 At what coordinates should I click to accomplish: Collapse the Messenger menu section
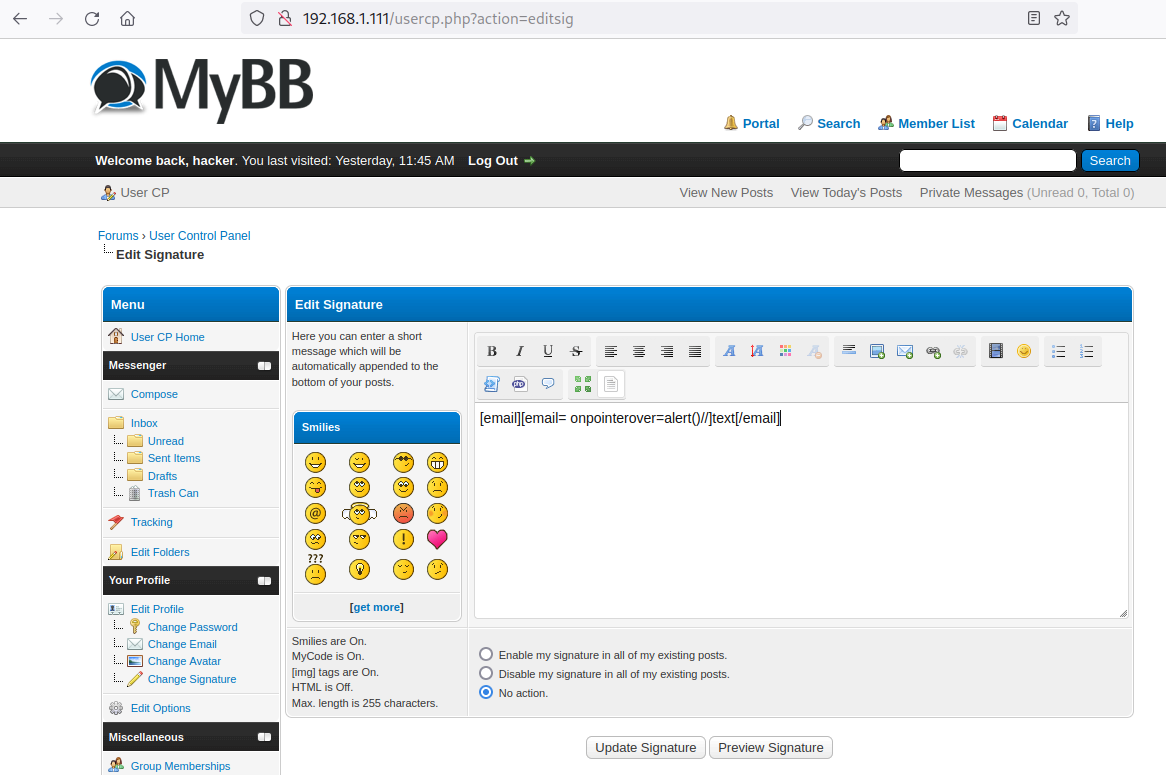[264, 366]
